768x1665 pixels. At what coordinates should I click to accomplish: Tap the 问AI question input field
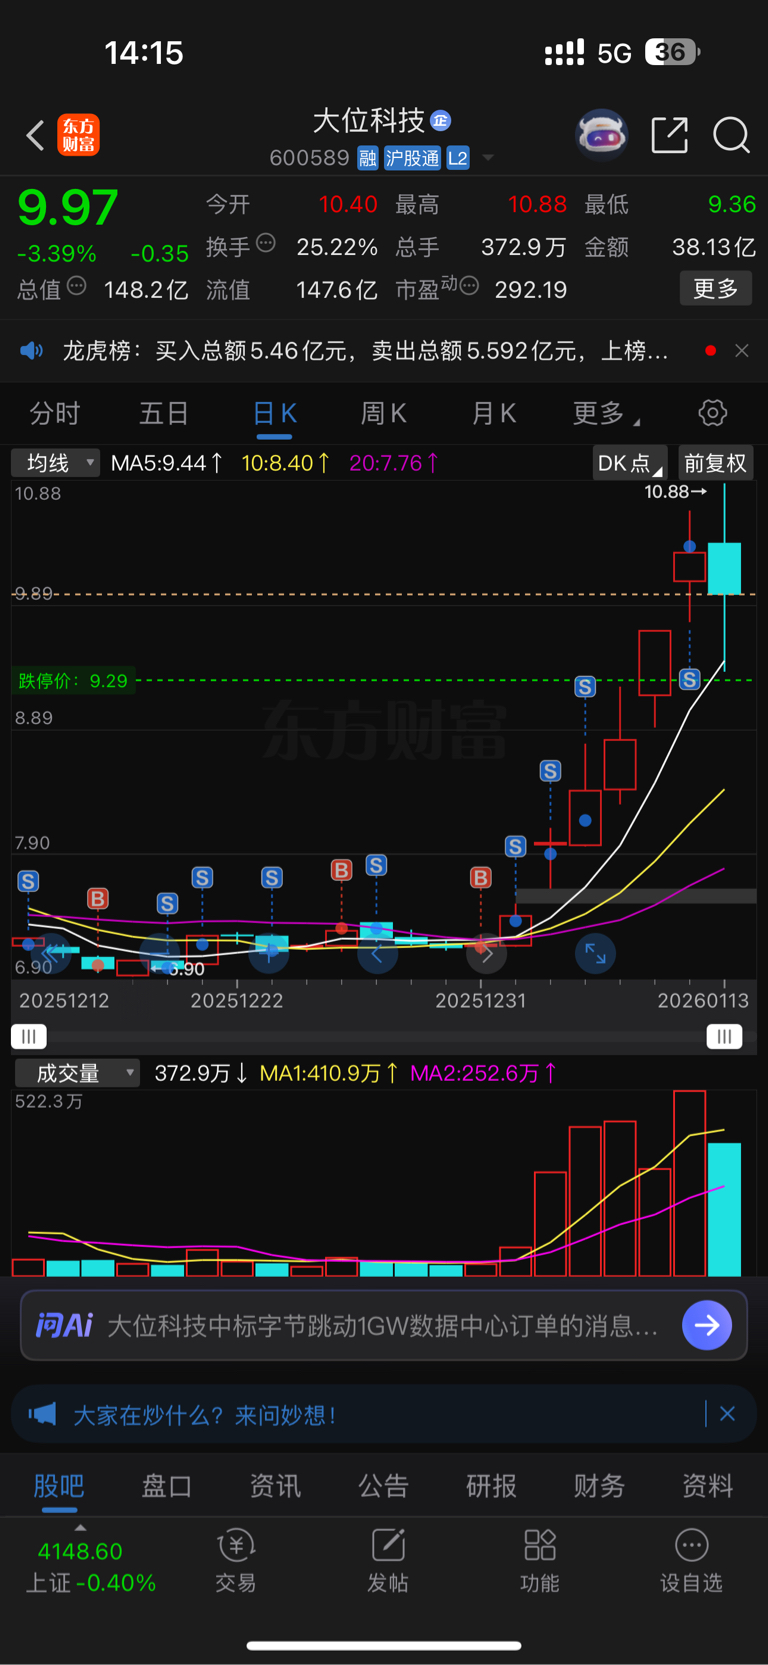point(384,1325)
